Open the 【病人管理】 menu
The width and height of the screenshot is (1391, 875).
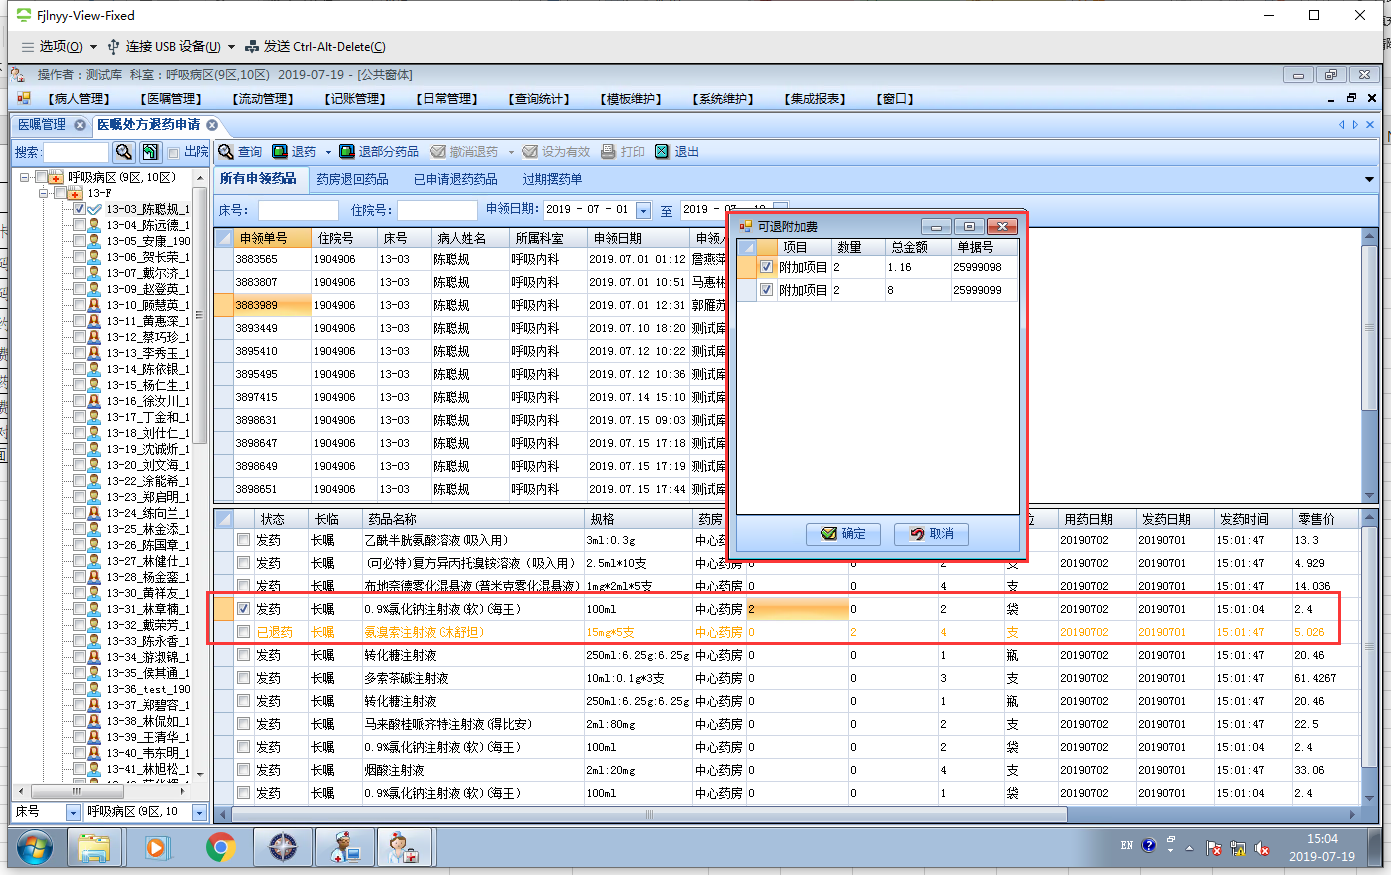point(79,99)
